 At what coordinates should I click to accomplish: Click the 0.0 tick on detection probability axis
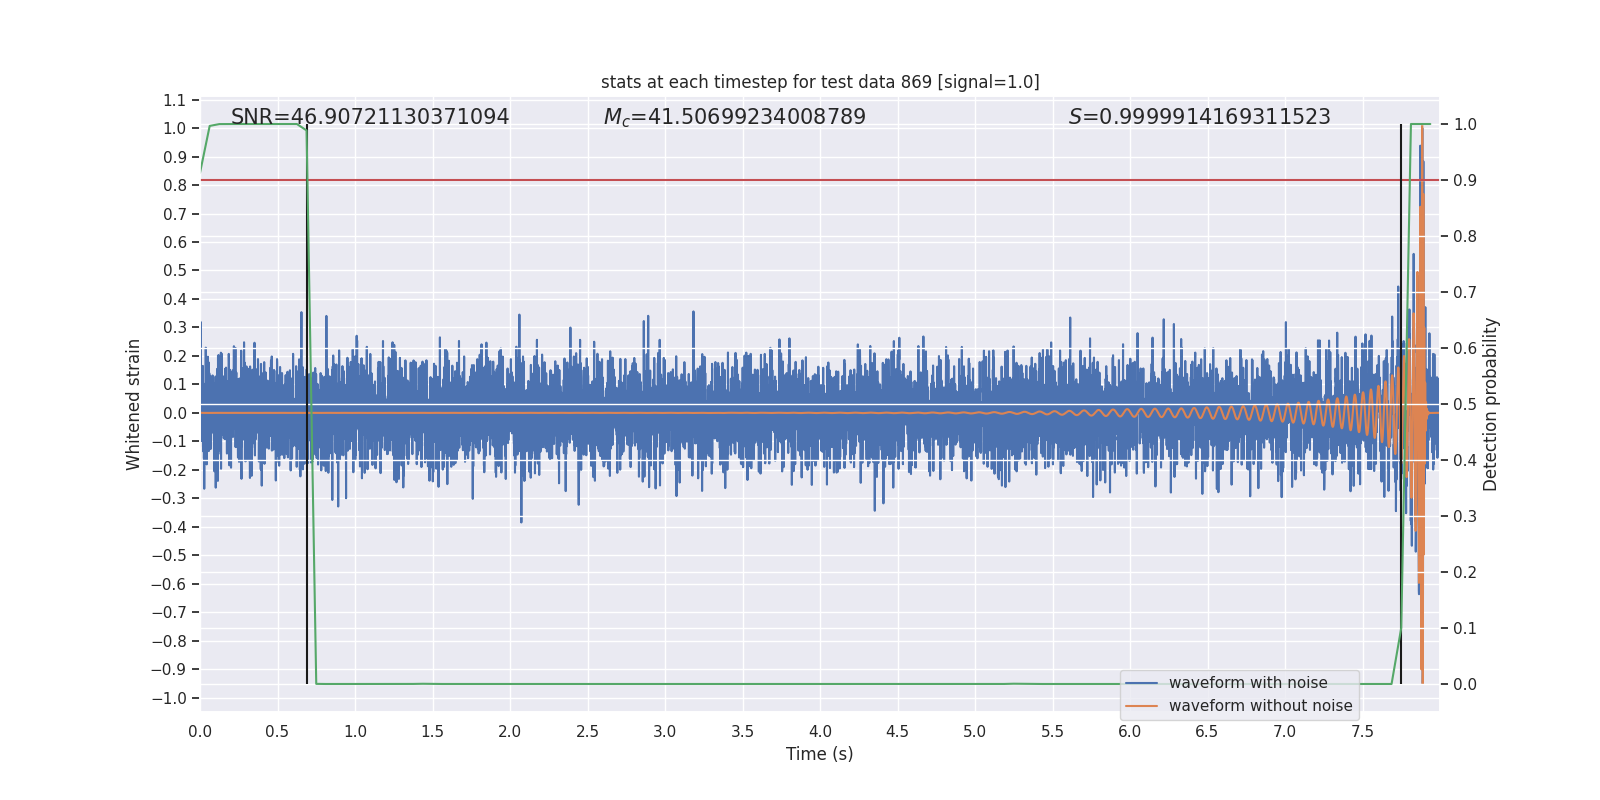(x=1465, y=685)
